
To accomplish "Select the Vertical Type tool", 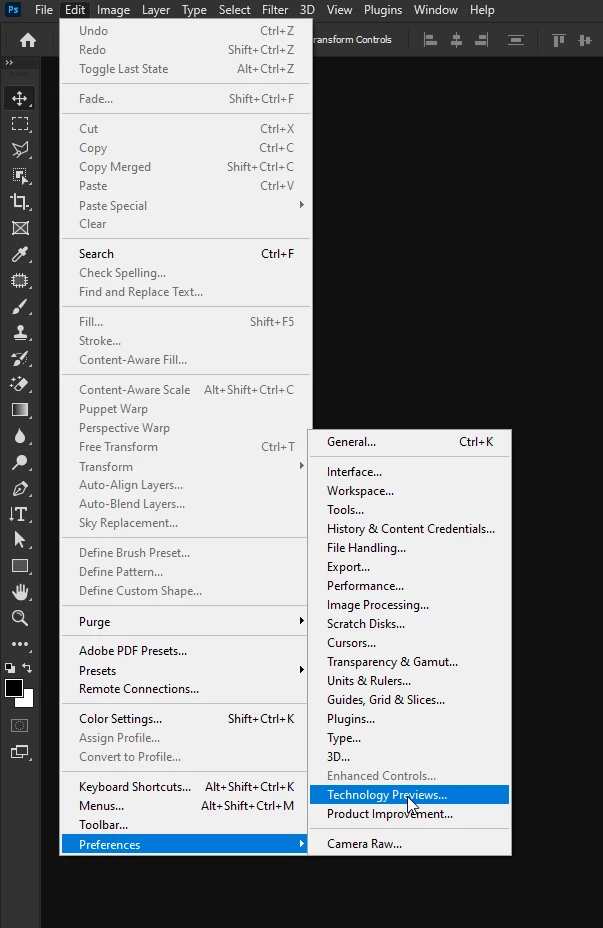I will coord(20,514).
